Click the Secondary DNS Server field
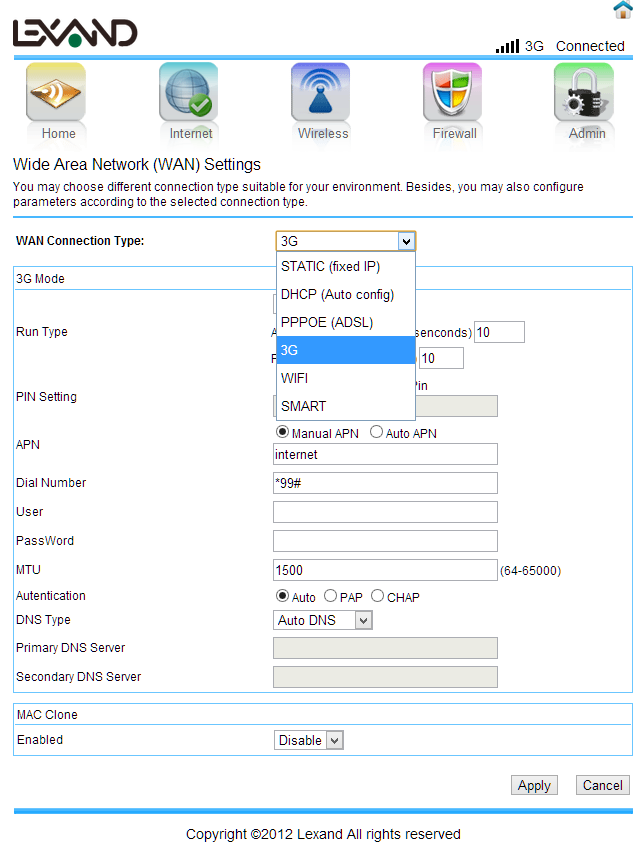Screen dimensions: 639x865 (x=385, y=677)
